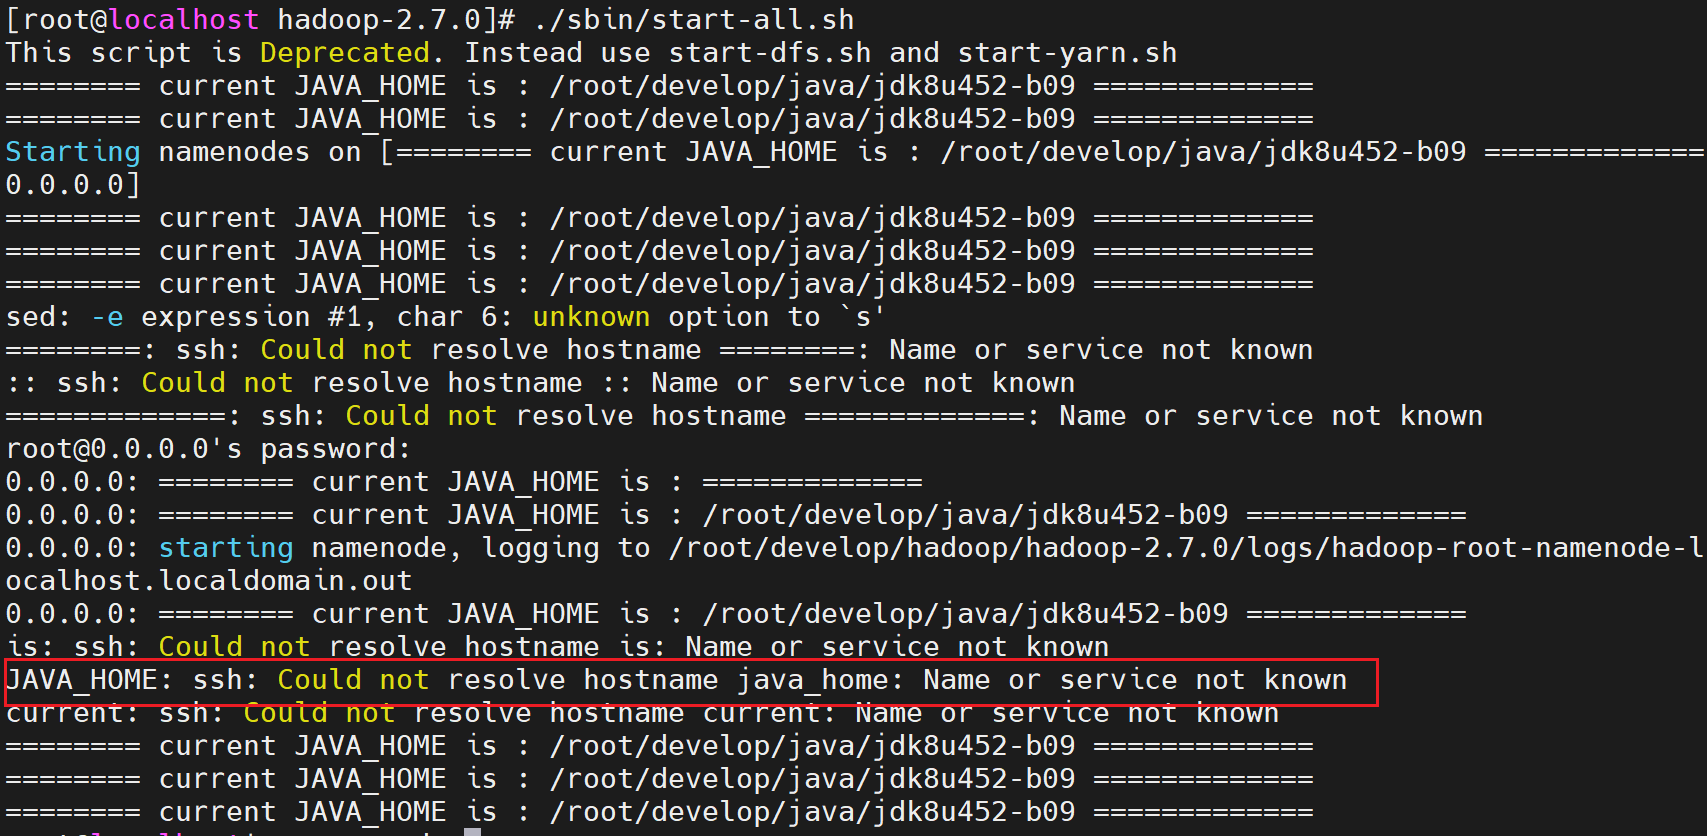Click 'namenode,' in the logging line
This screenshot has width=1708, height=836.
(387, 548)
